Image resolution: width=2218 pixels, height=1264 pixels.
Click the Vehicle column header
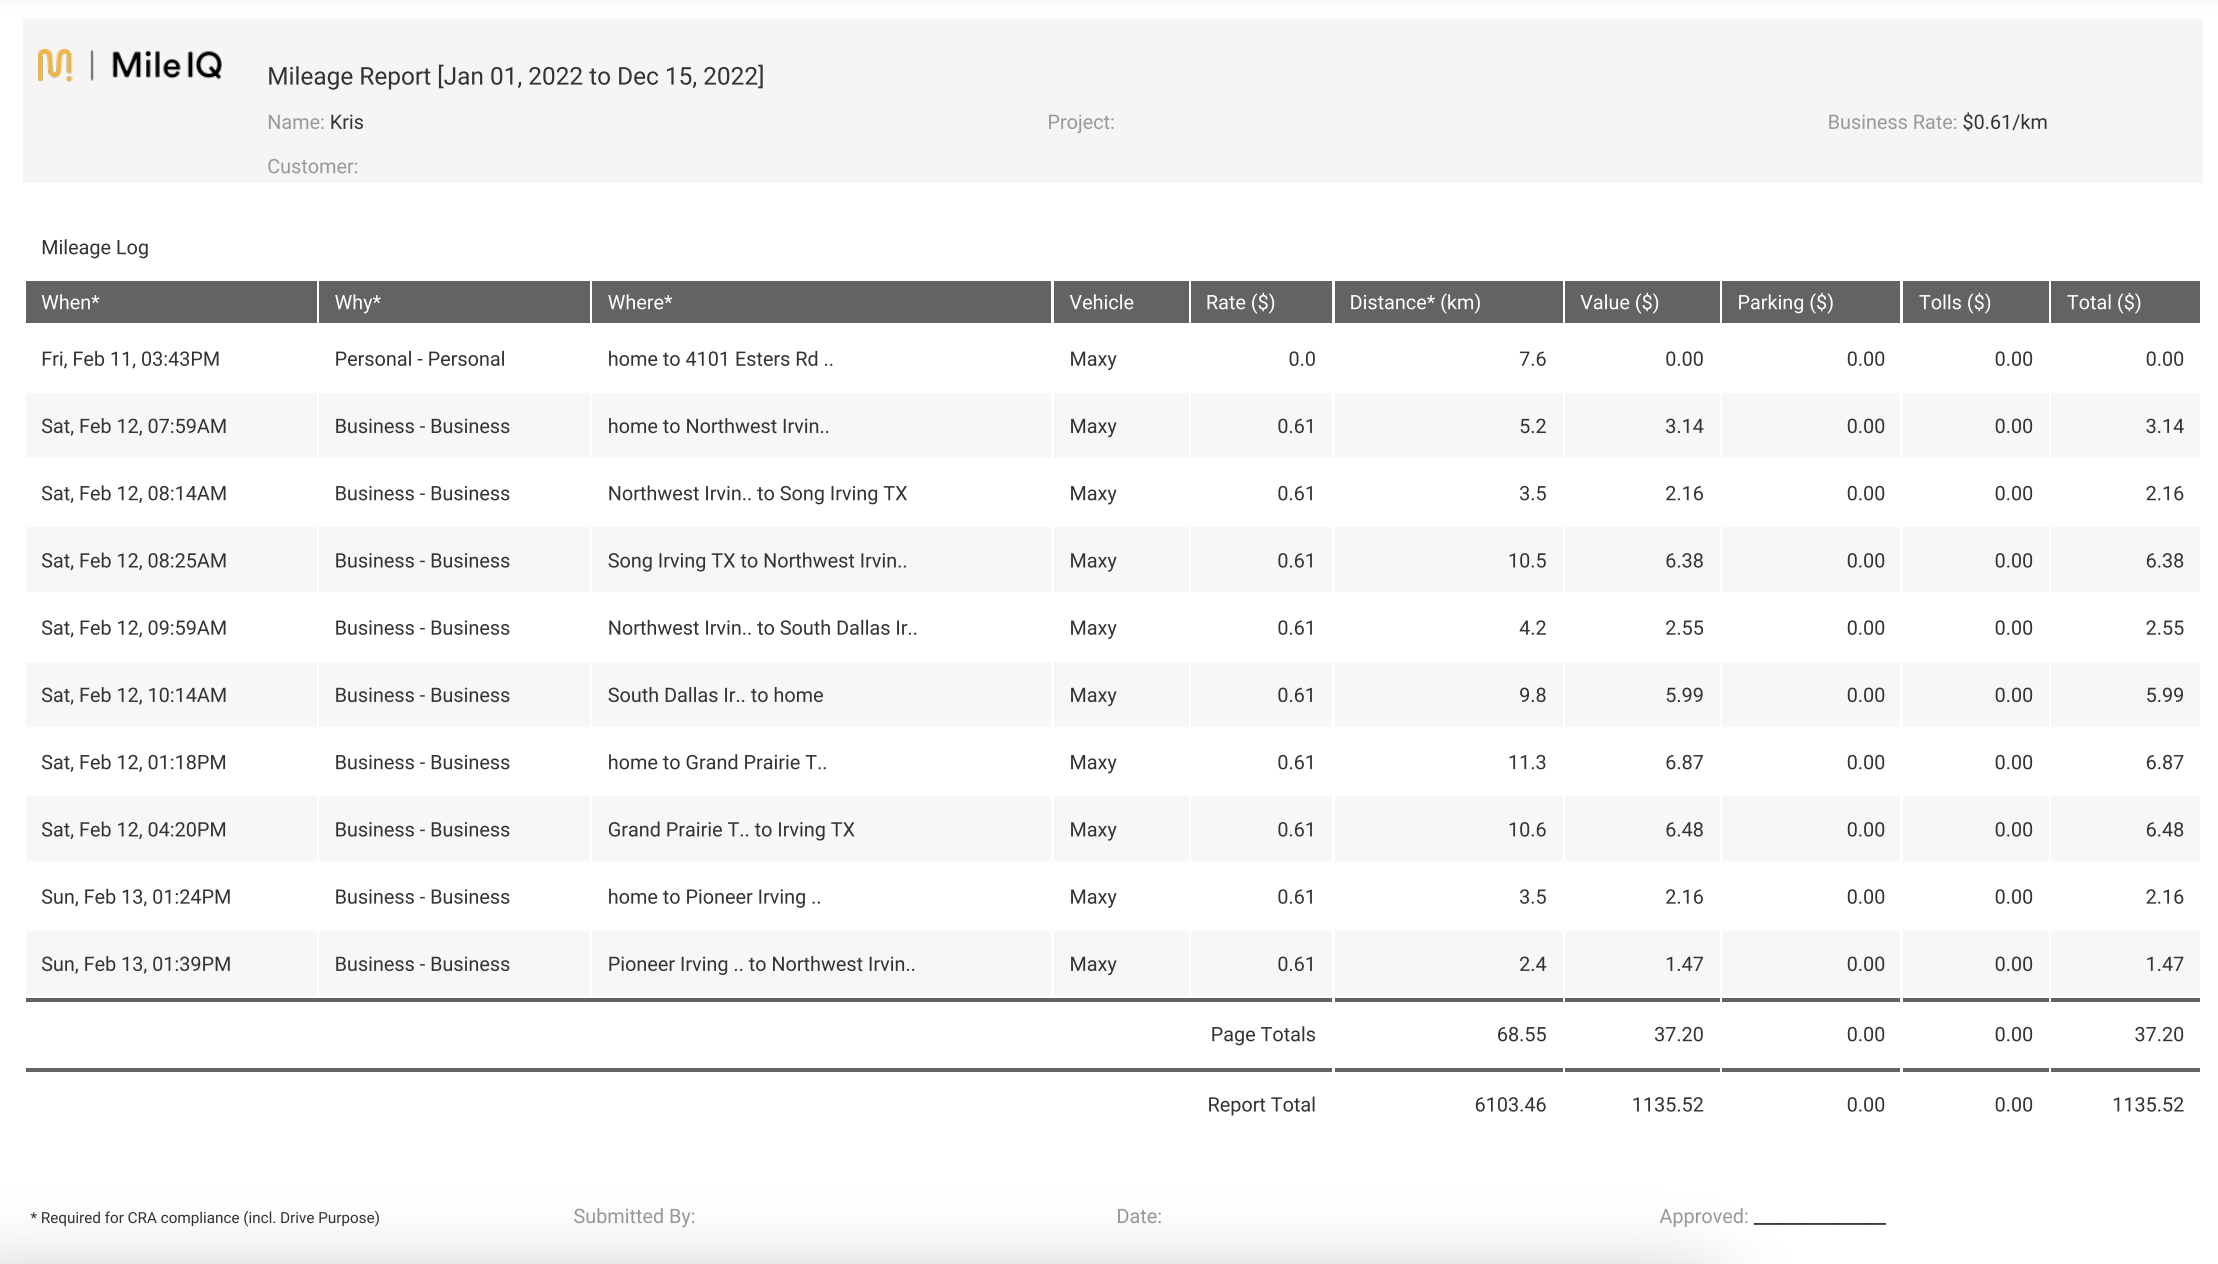click(1100, 302)
